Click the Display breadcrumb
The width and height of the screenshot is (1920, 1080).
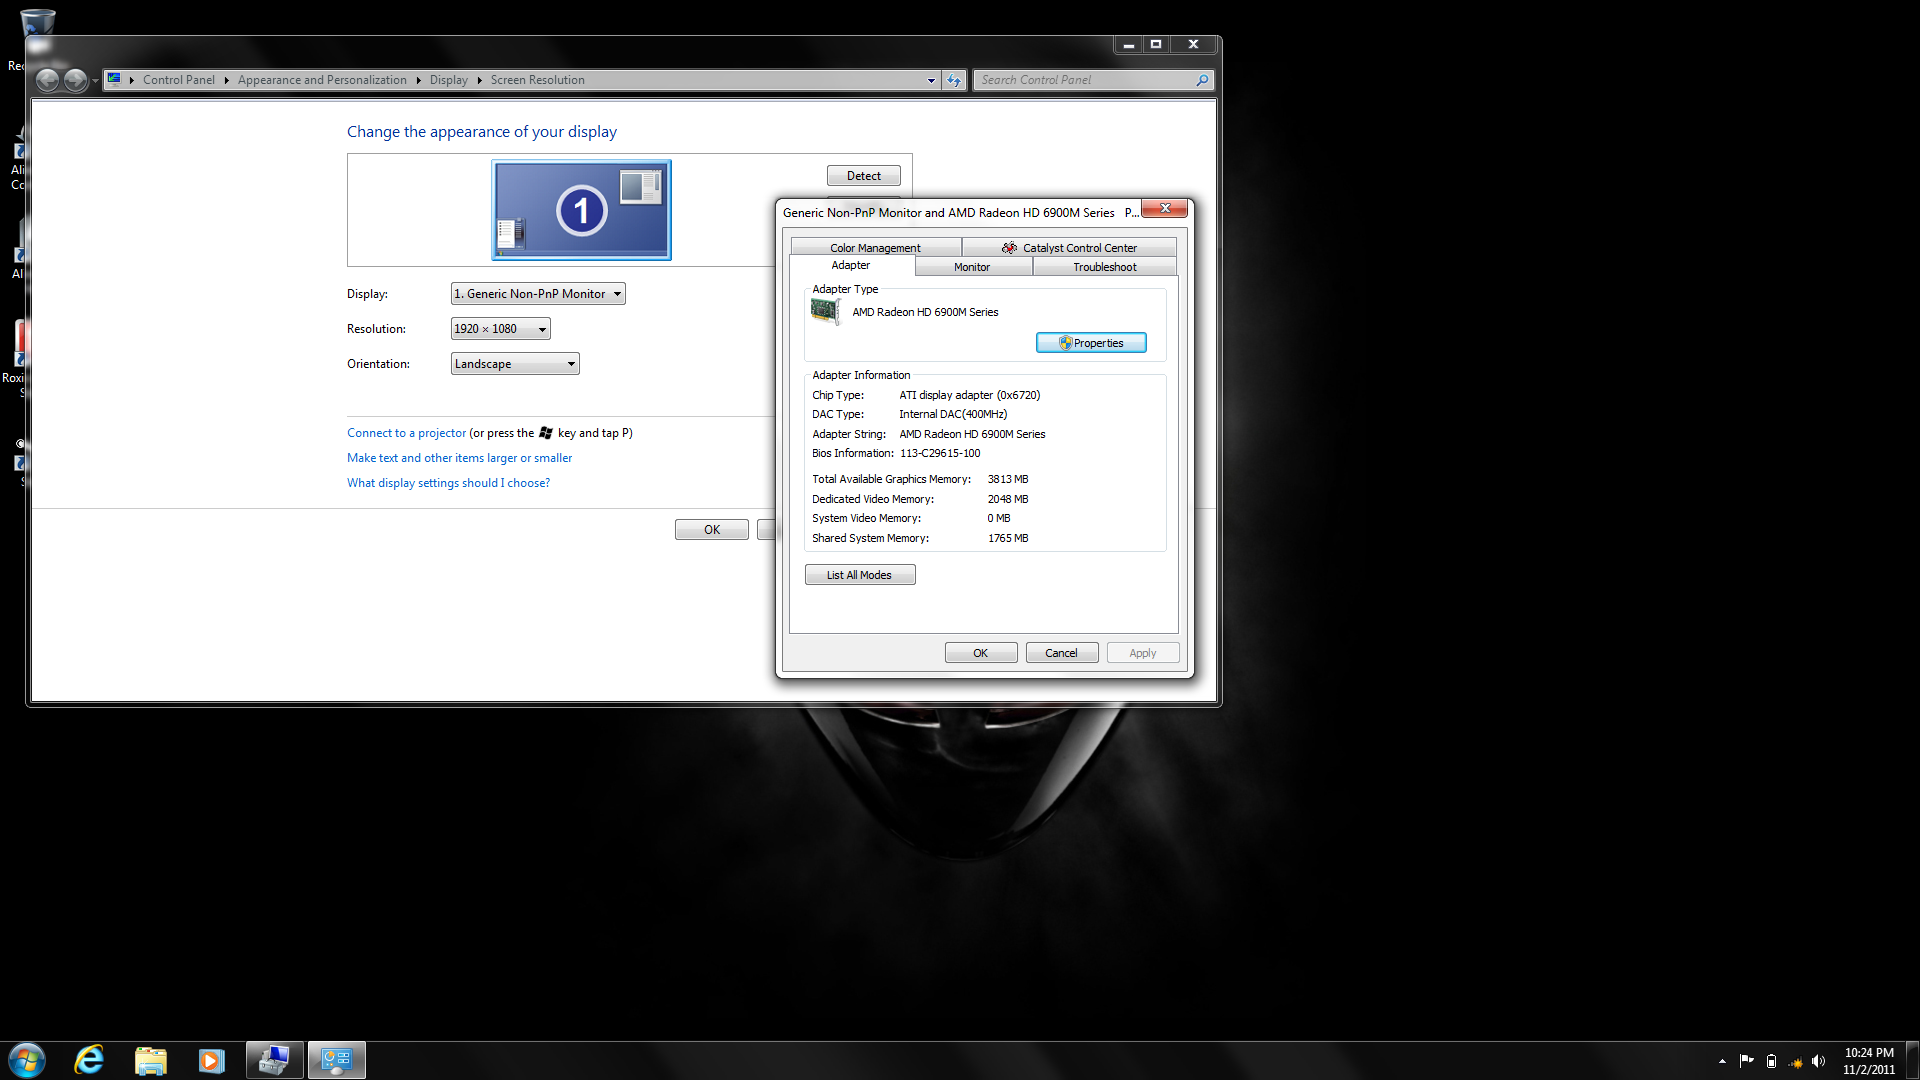[x=449, y=80]
